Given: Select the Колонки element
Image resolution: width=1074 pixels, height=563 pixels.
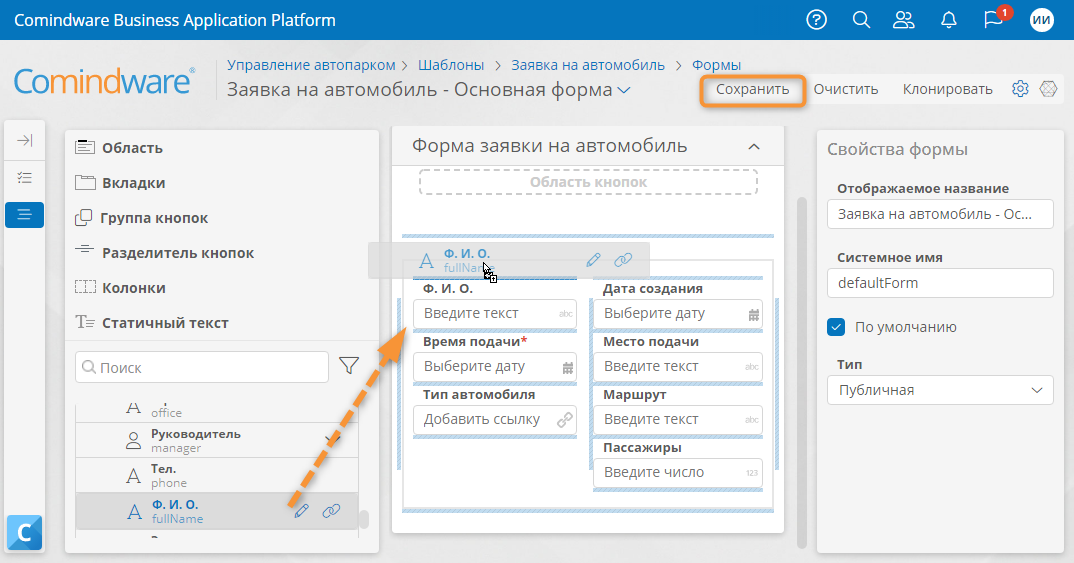Looking at the screenshot, I should (120, 288).
